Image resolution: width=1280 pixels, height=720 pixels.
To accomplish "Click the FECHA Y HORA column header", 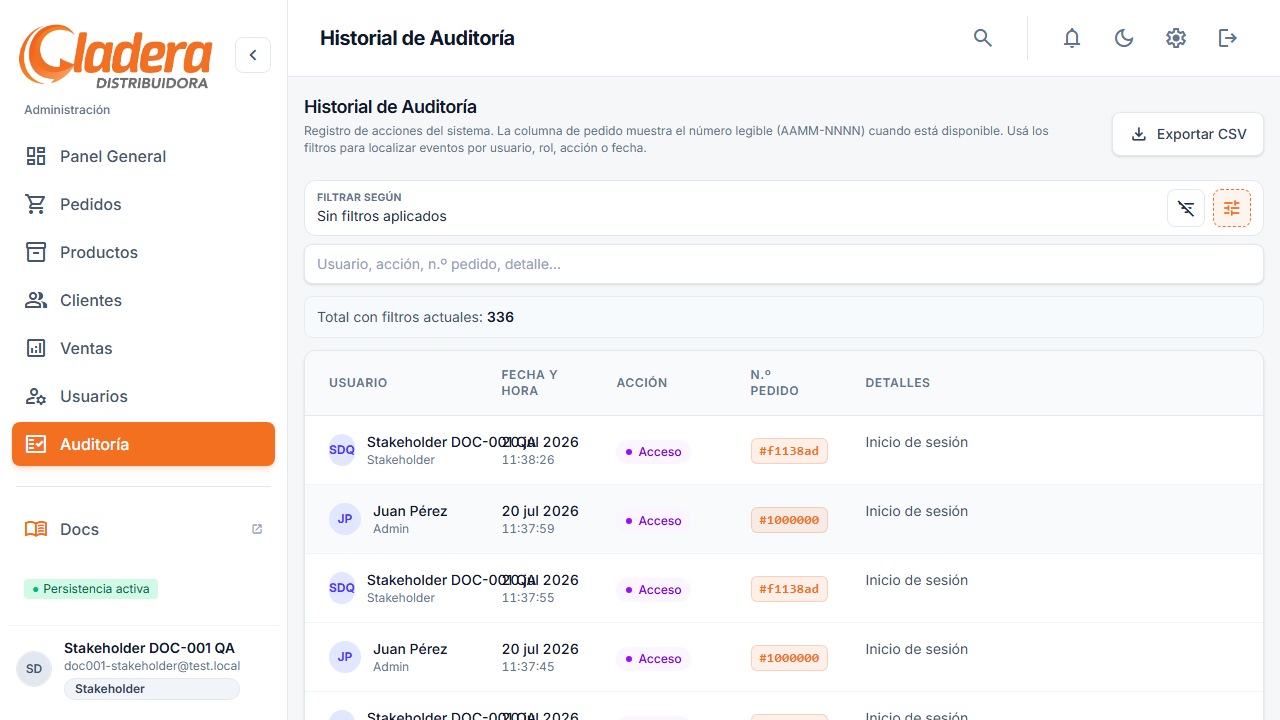I will (530, 383).
